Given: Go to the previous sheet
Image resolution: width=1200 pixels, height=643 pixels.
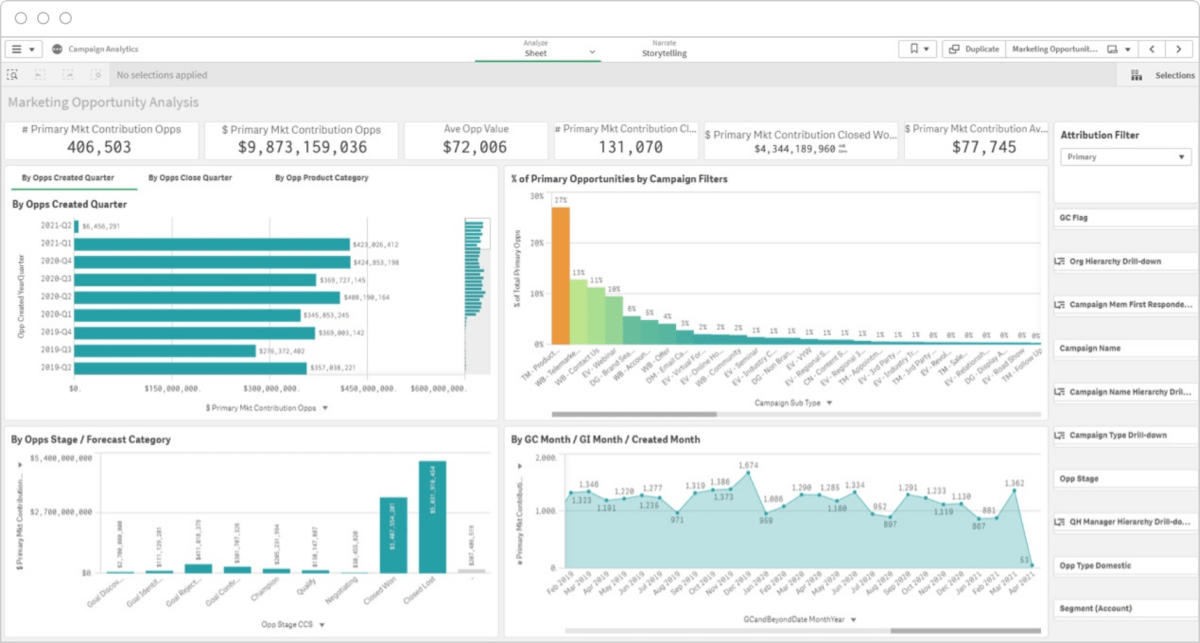Looking at the screenshot, I should (1153, 49).
